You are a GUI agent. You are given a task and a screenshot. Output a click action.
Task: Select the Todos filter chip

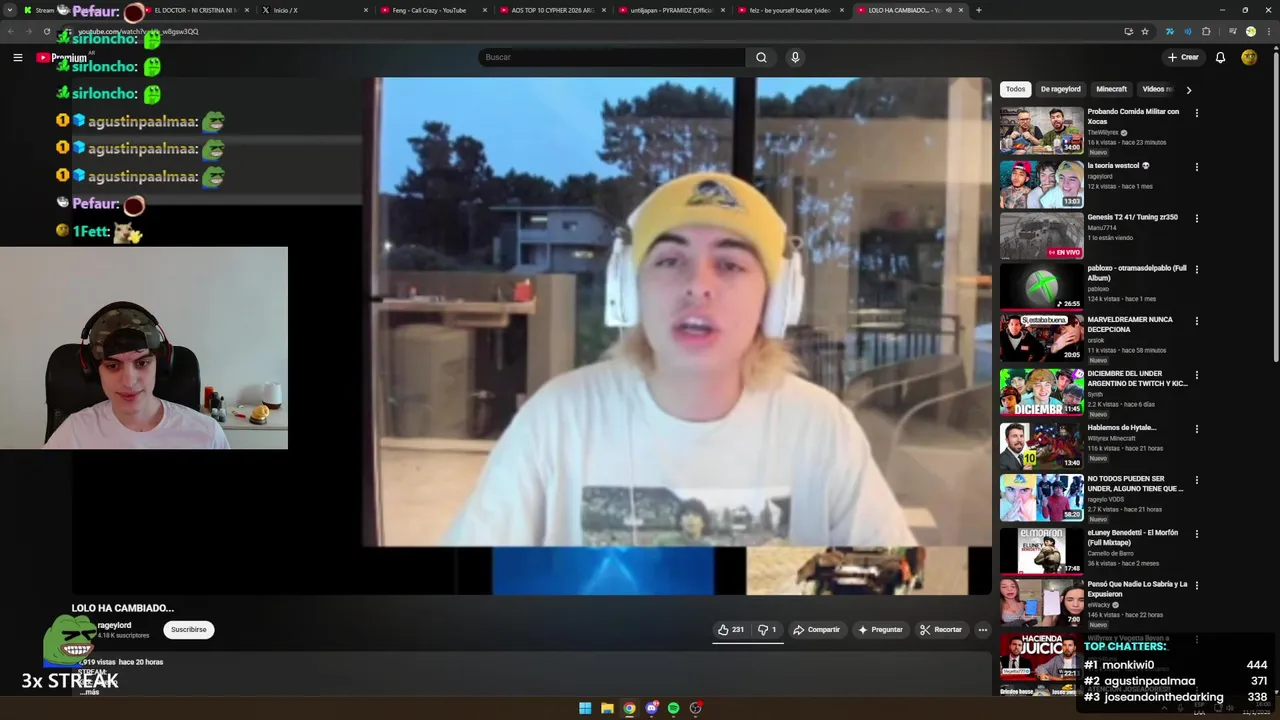click(x=1015, y=89)
